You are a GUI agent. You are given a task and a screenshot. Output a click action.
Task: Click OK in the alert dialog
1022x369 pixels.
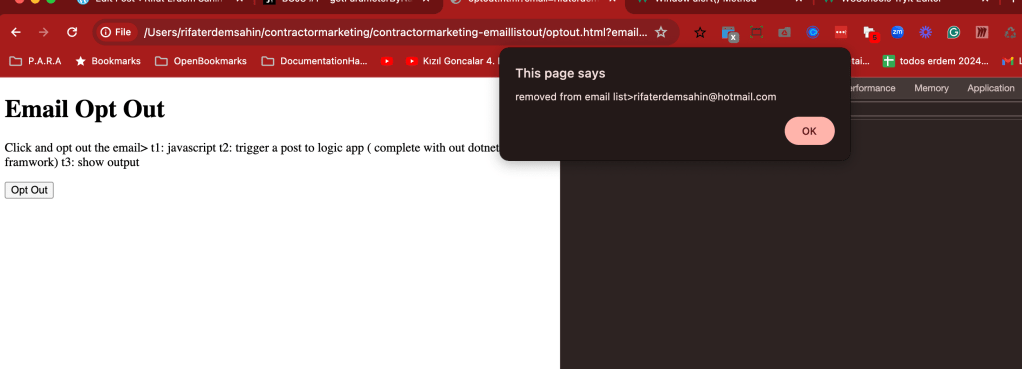coord(809,131)
